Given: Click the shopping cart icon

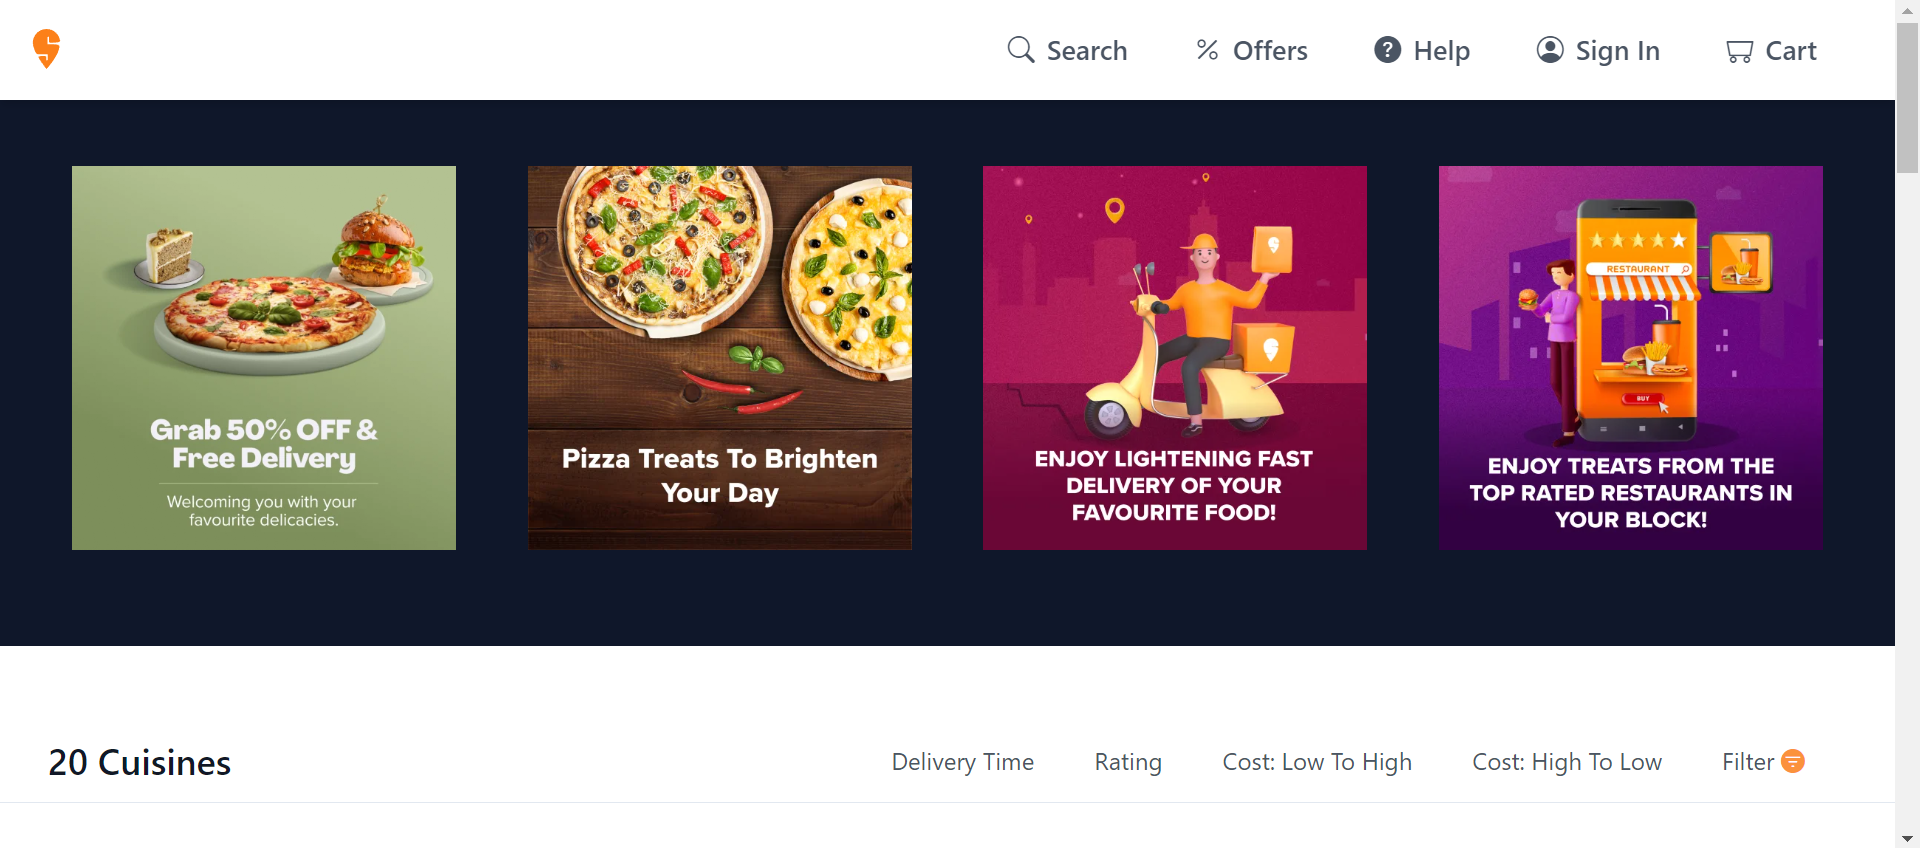Looking at the screenshot, I should 1739,51.
